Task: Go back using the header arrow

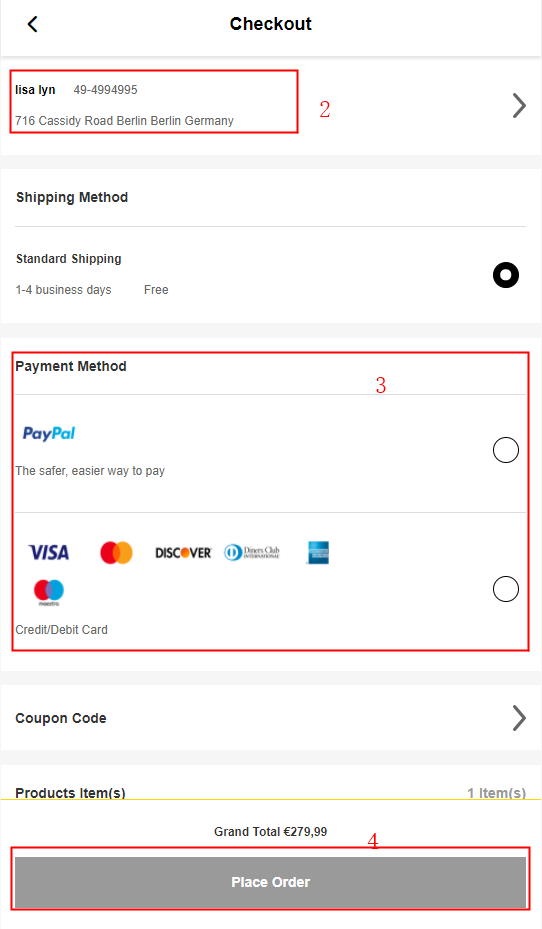Action: pos(33,24)
